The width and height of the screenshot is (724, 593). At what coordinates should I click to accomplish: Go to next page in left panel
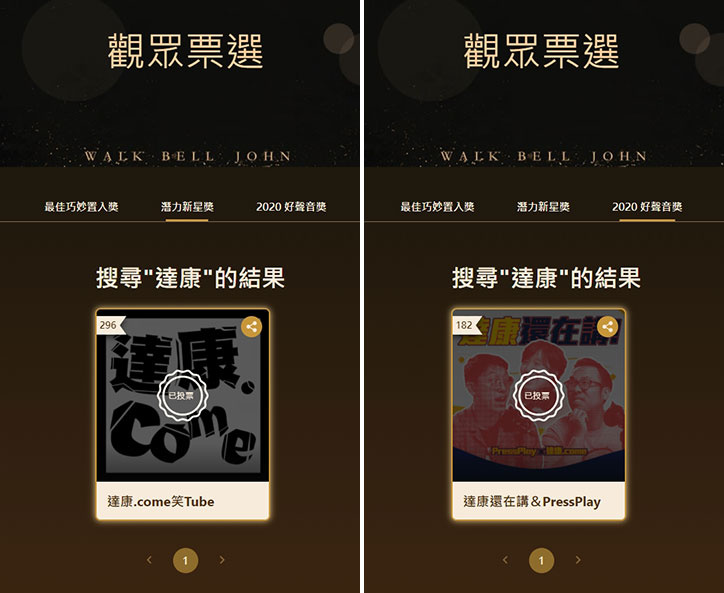(x=222, y=560)
